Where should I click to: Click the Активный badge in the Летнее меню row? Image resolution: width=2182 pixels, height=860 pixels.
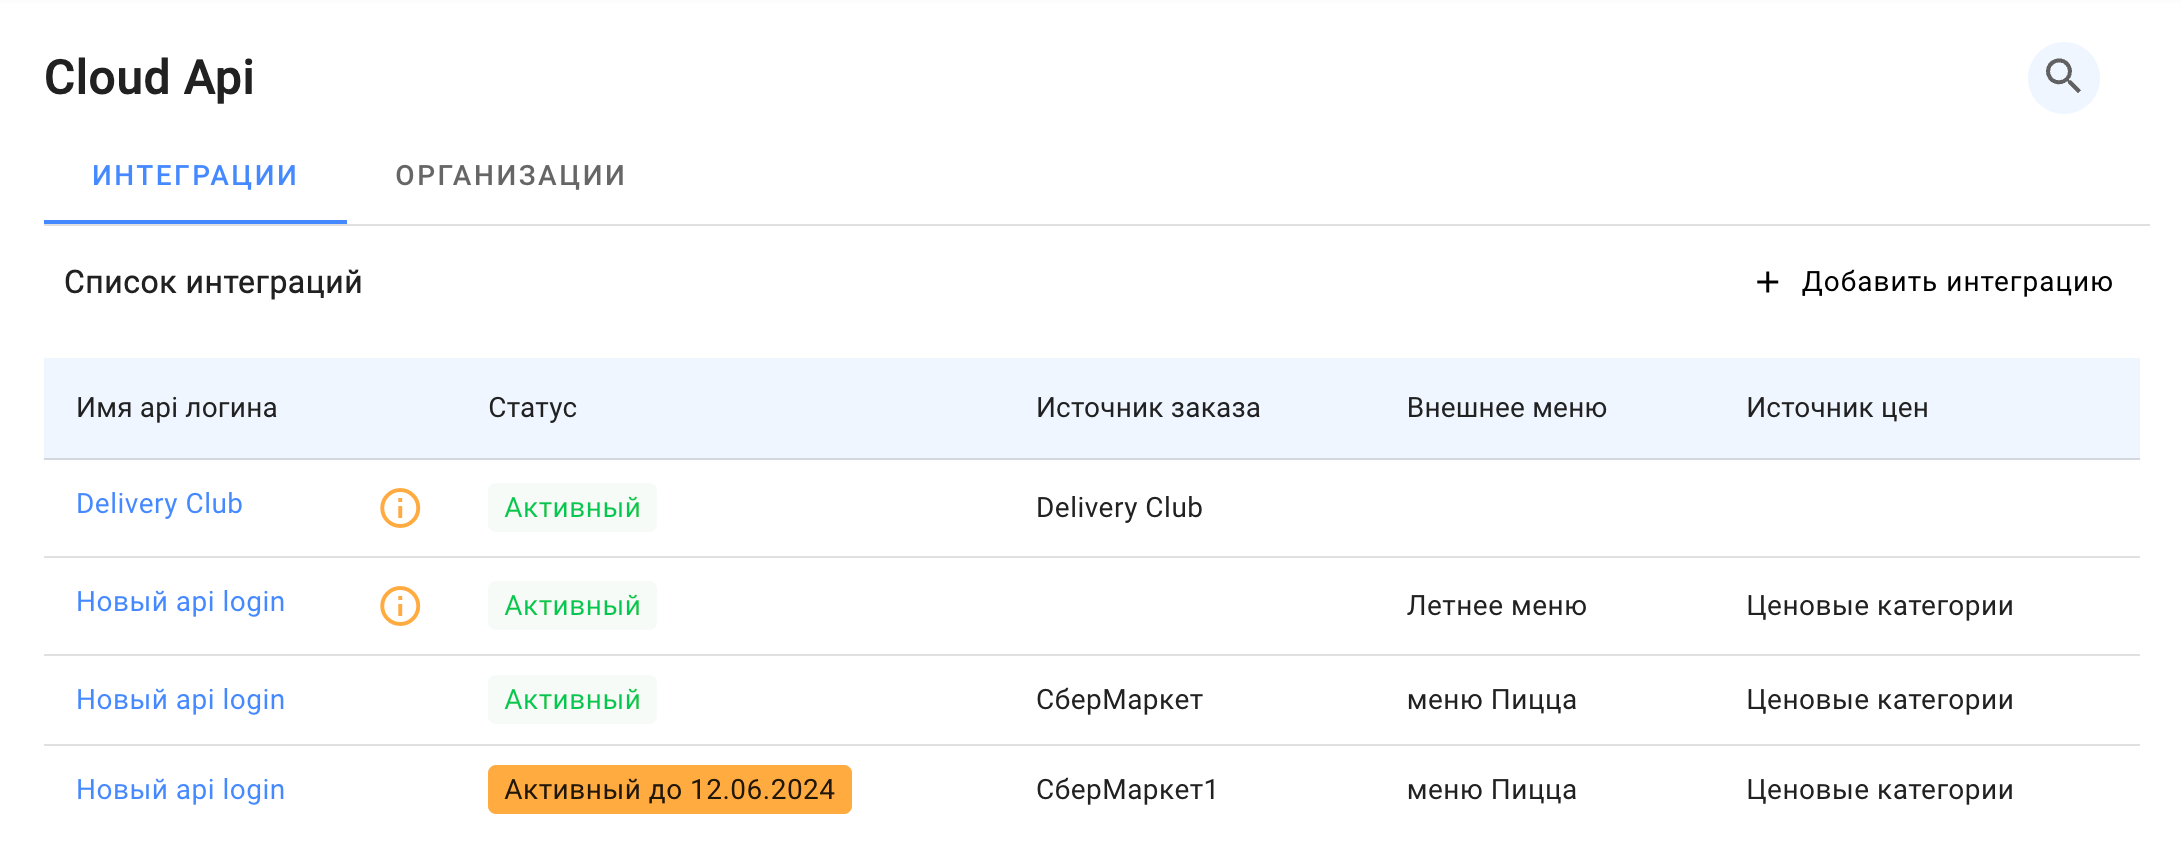coord(571,605)
